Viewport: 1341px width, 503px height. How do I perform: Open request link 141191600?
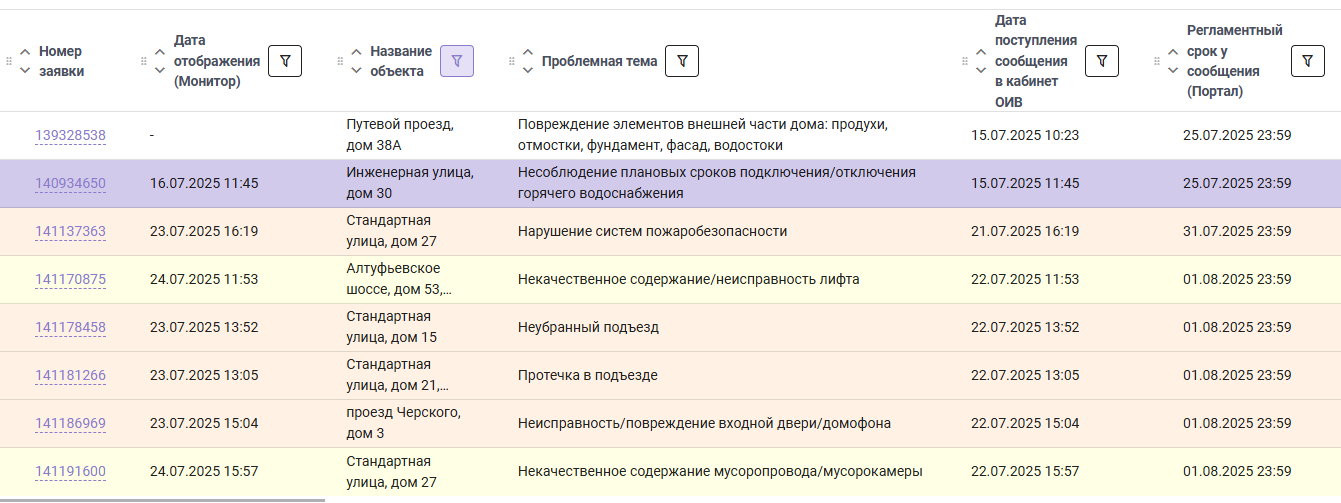[x=70, y=471]
